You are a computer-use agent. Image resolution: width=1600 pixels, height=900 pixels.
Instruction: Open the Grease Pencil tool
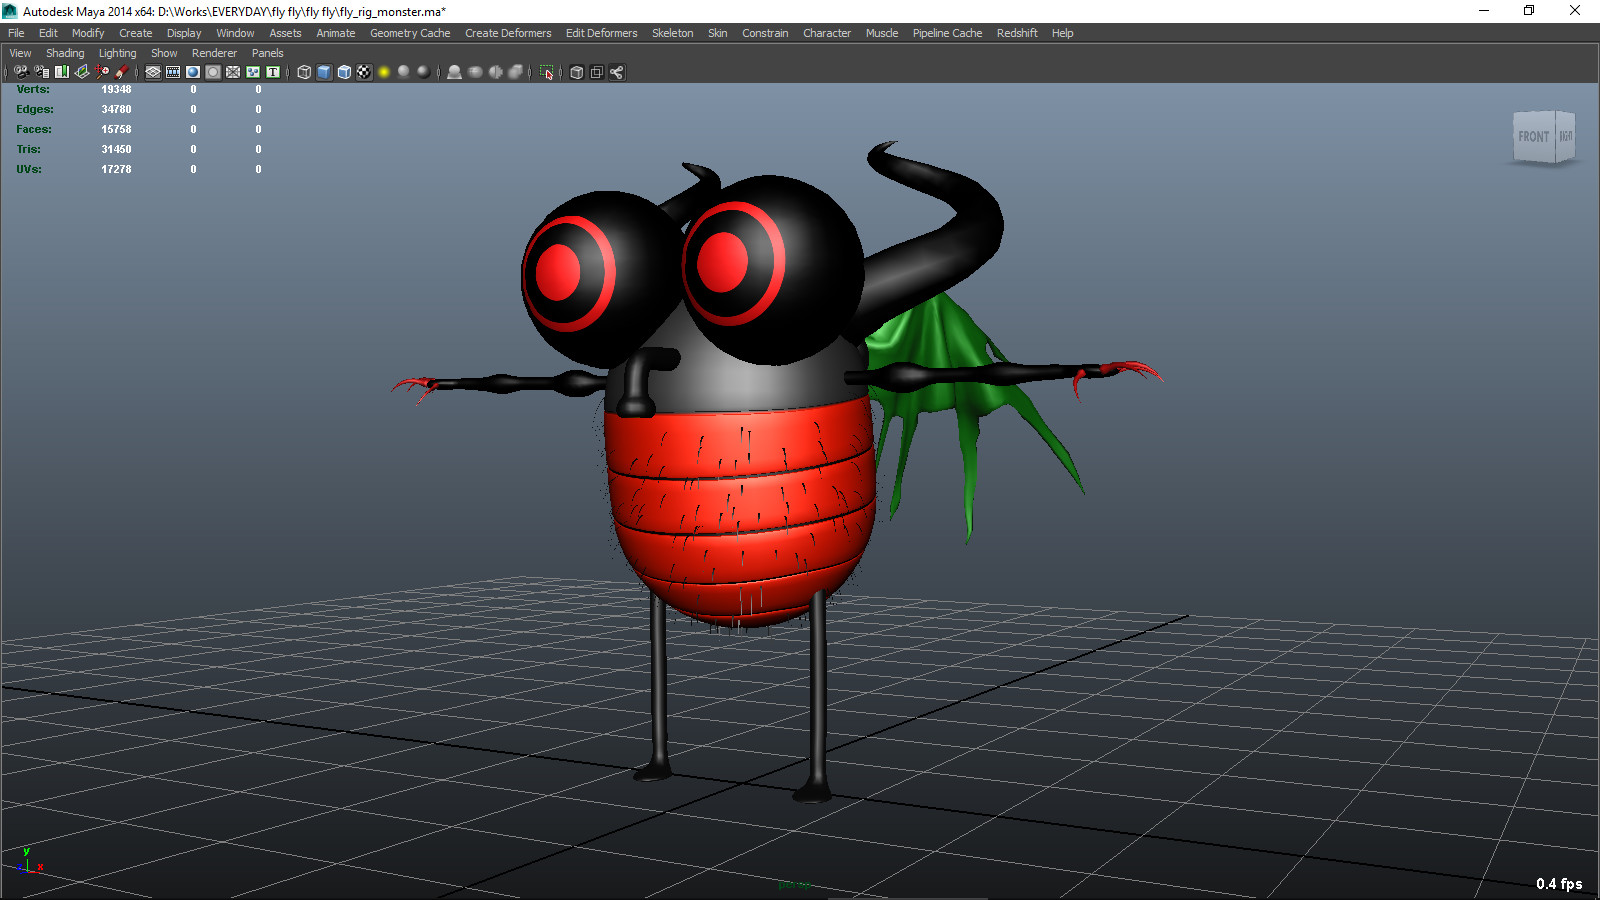[122, 72]
